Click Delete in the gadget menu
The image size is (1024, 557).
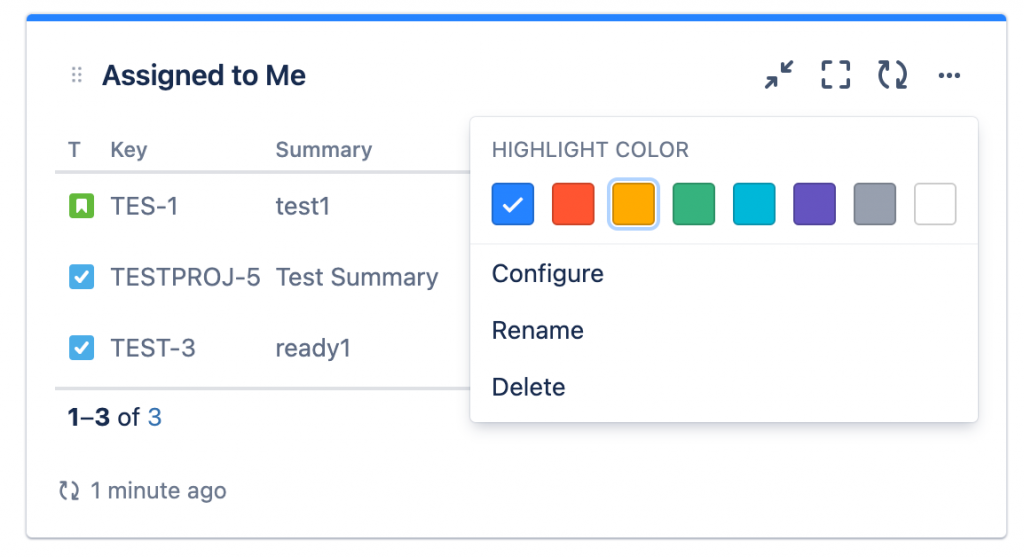point(529,387)
